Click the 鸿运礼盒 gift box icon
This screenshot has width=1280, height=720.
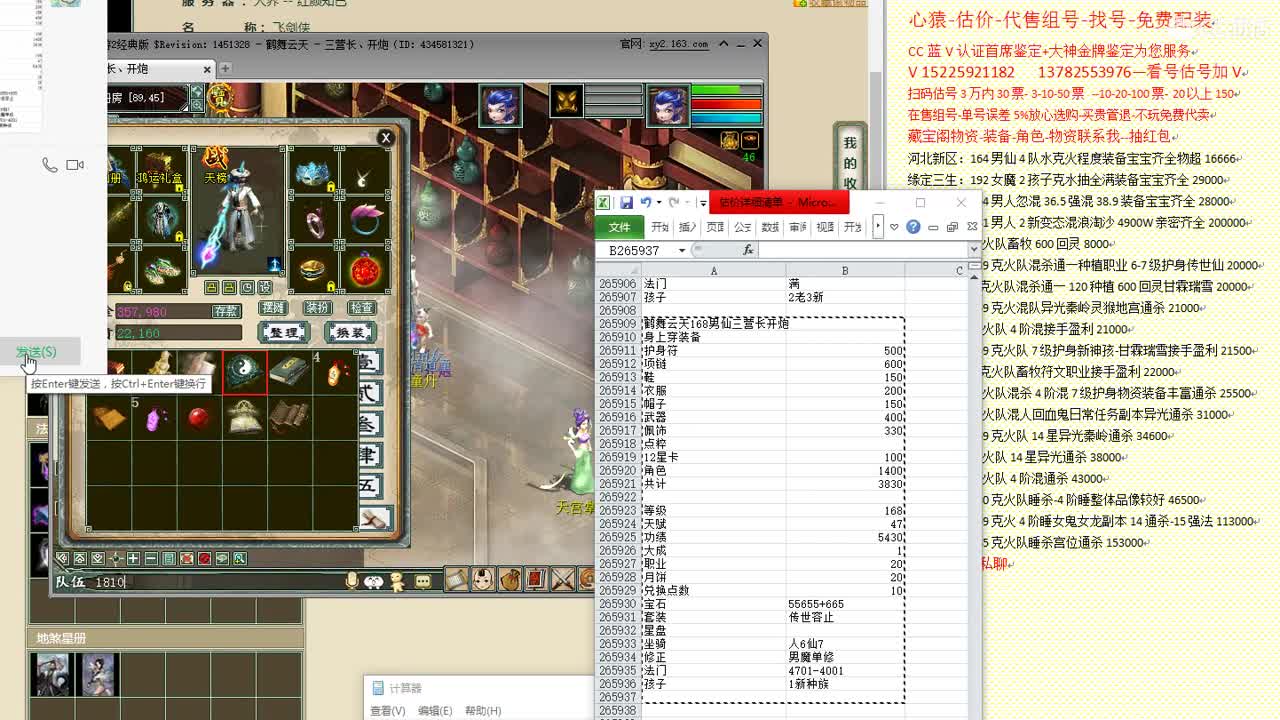(162, 170)
